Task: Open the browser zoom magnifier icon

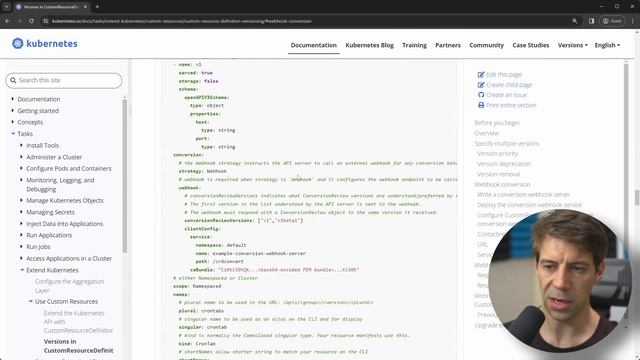Action: 575,21
